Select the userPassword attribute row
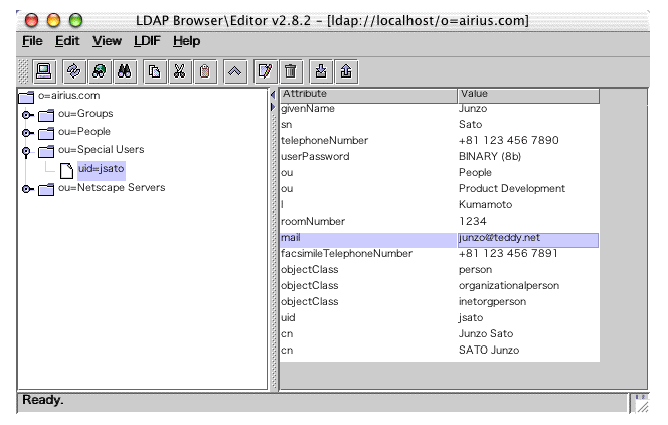 [440, 156]
